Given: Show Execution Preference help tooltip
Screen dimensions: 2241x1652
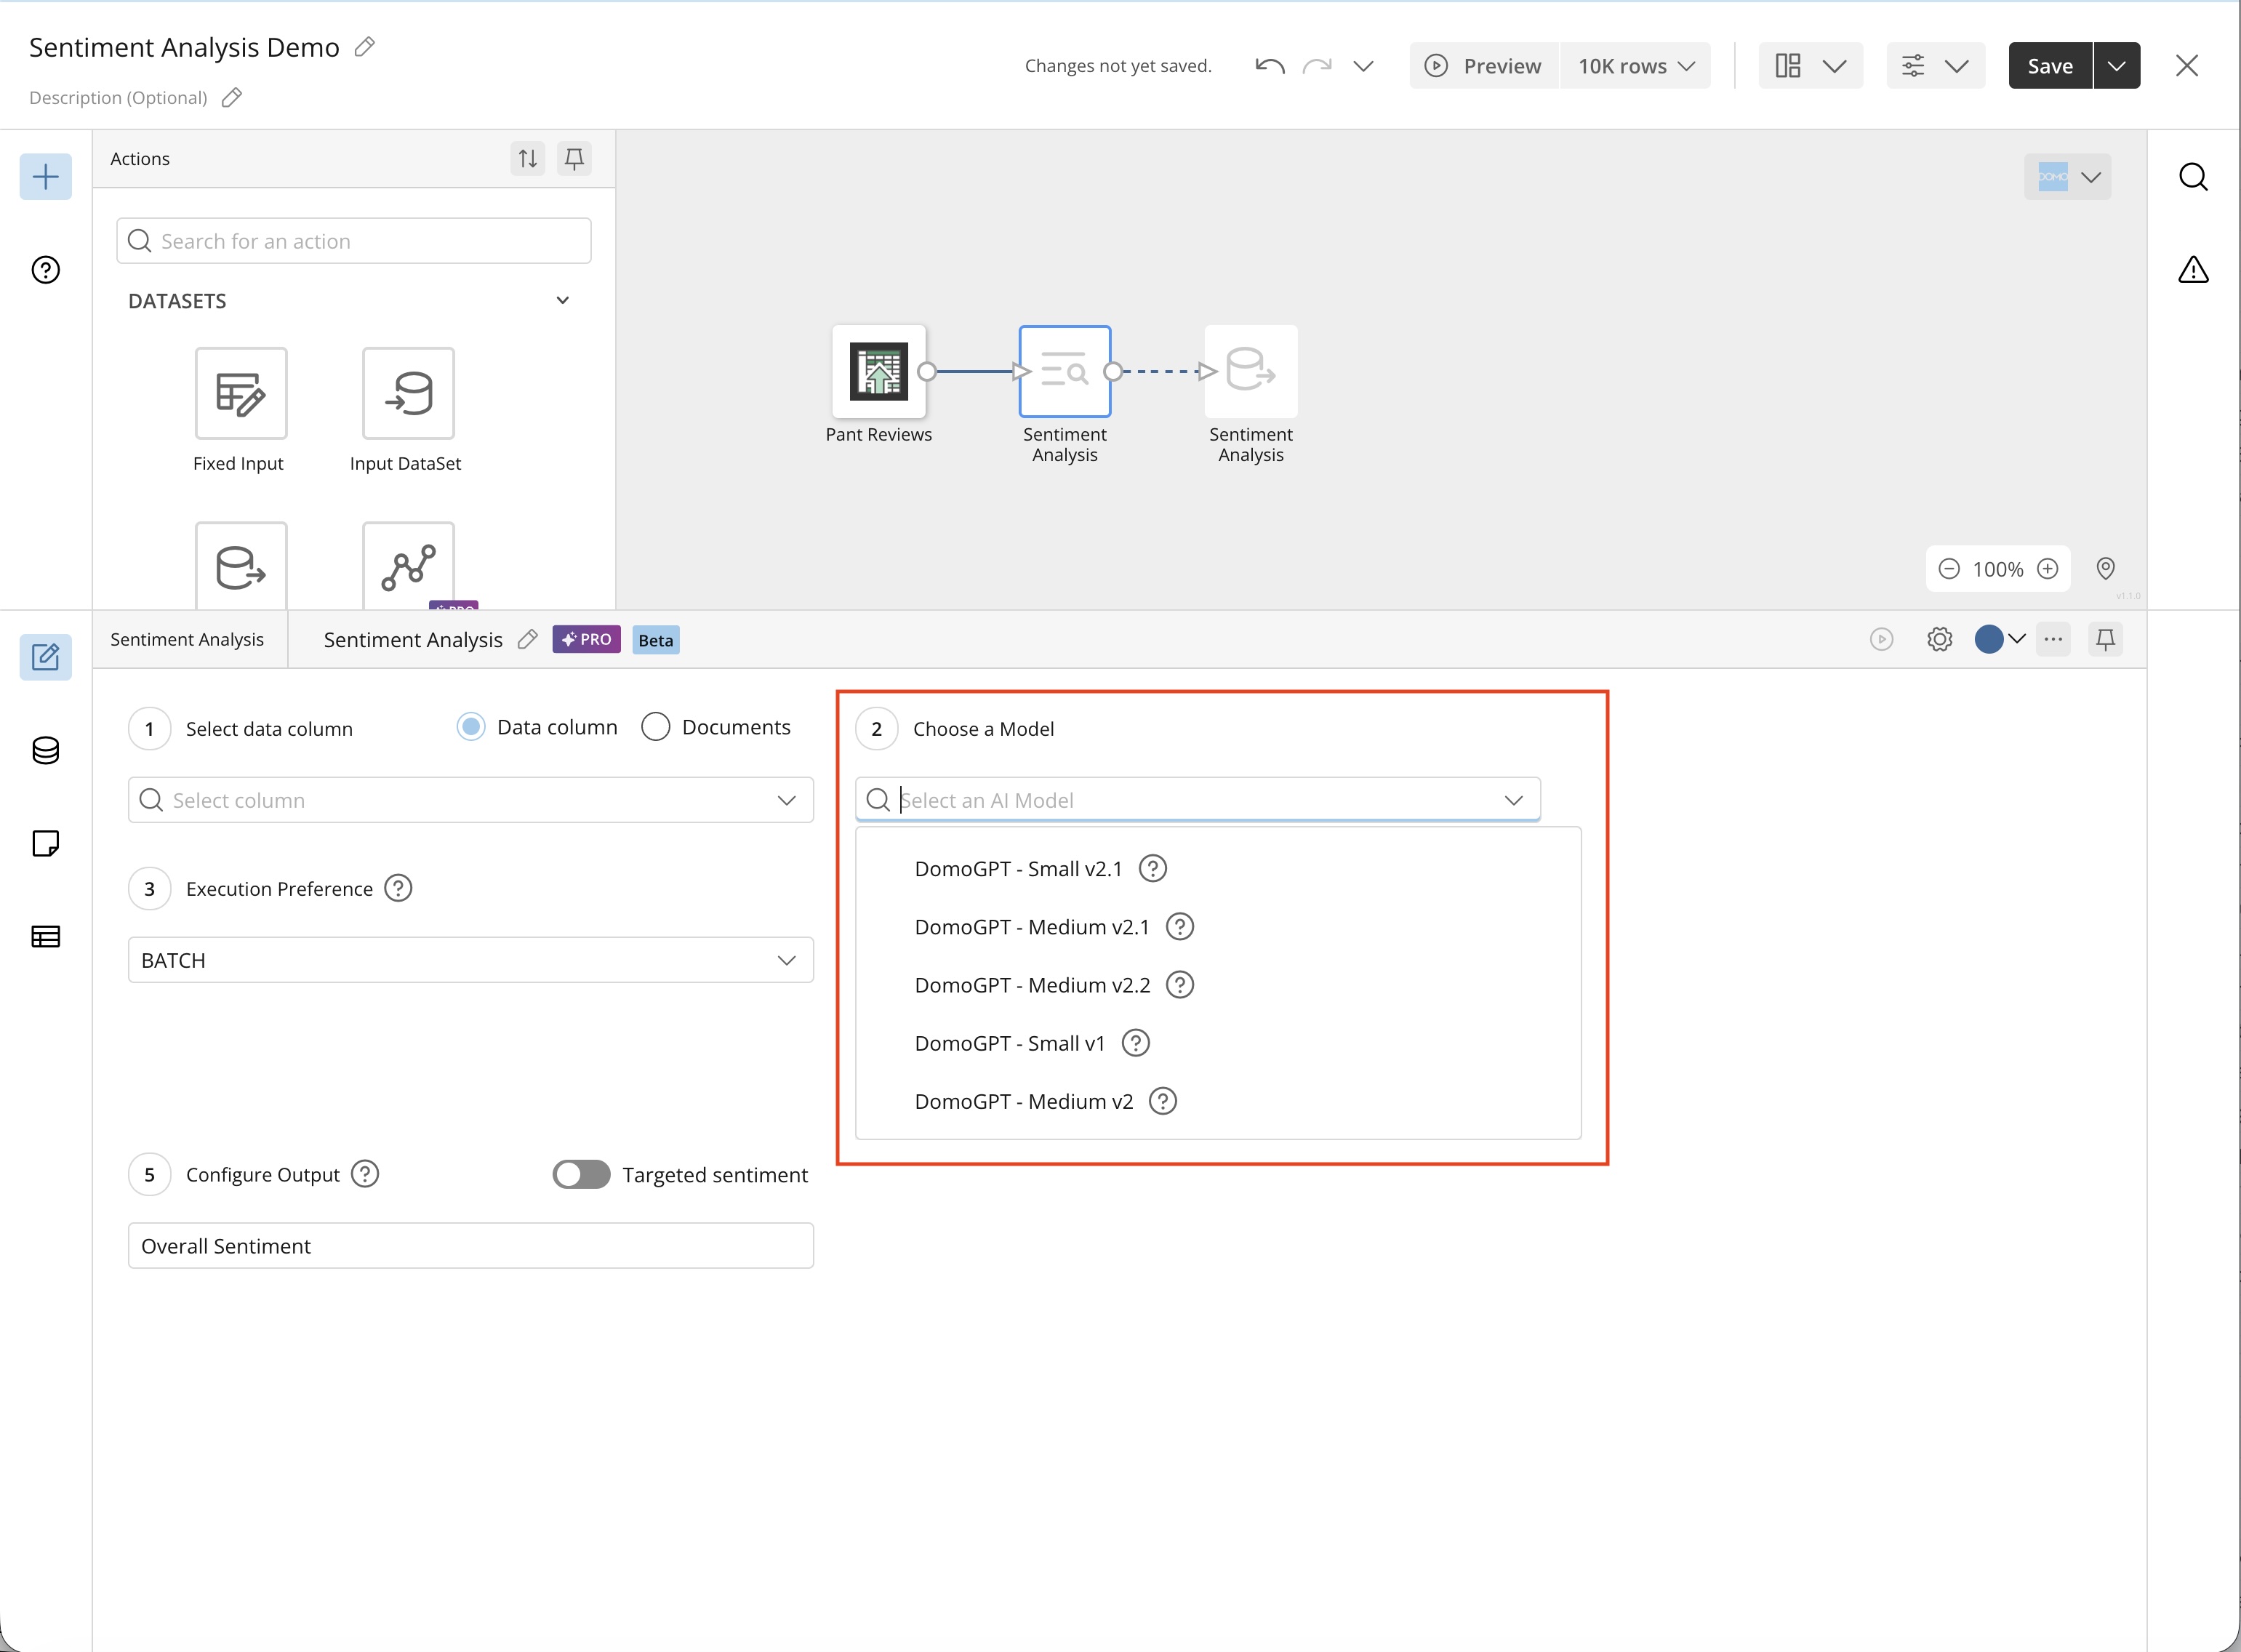Looking at the screenshot, I should [398, 888].
